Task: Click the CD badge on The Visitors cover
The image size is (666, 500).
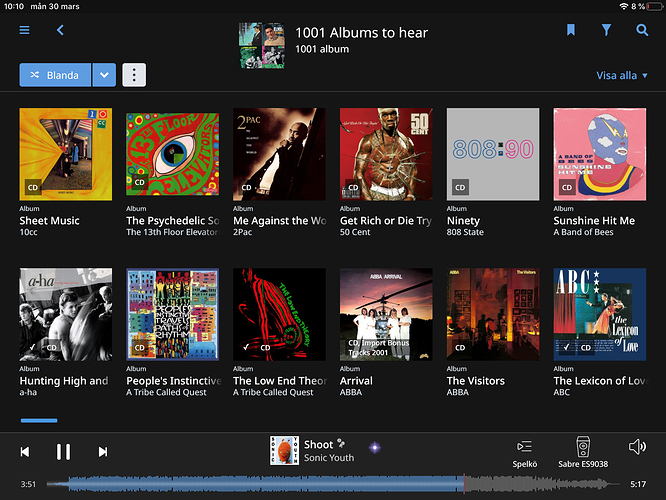Action: coord(460,347)
